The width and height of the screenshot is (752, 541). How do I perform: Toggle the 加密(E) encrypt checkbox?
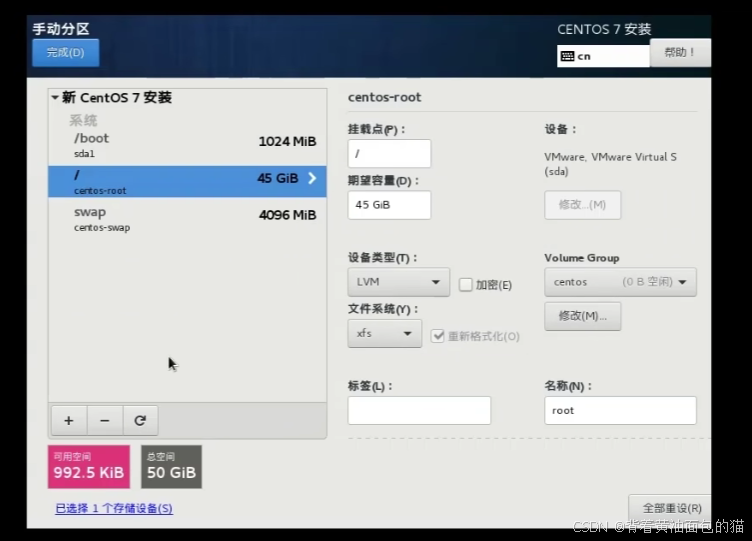[465, 284]
